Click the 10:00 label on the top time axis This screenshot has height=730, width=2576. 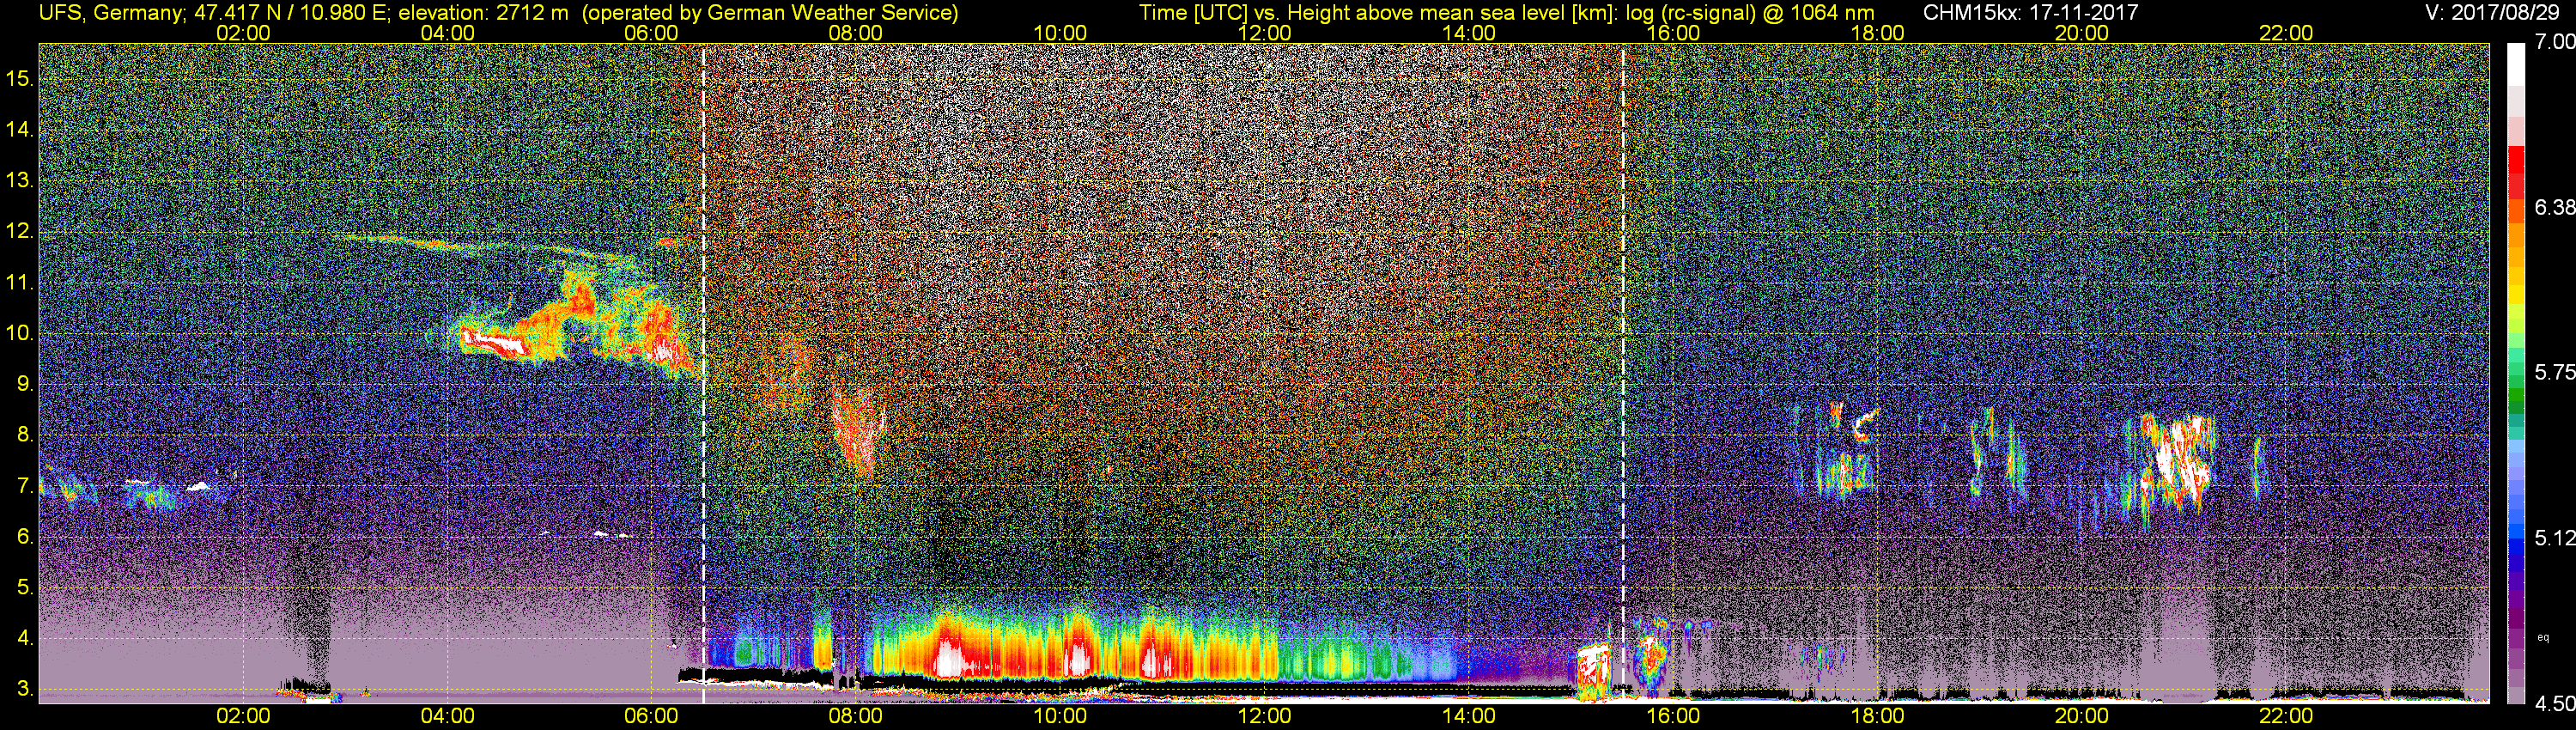[x=1060, y=33]
